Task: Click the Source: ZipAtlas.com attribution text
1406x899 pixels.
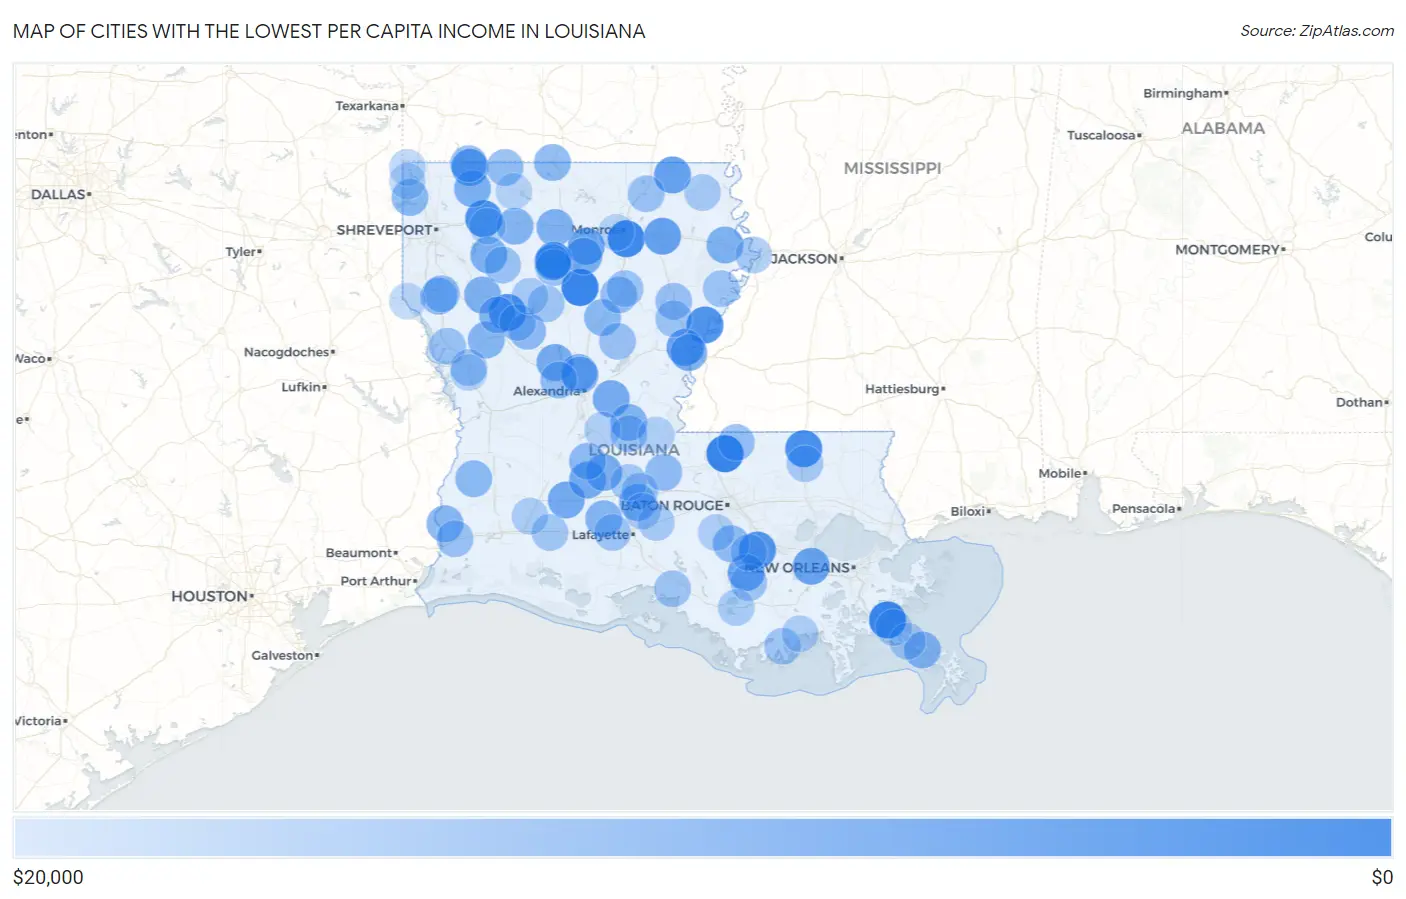Action: coord(1317,31)
